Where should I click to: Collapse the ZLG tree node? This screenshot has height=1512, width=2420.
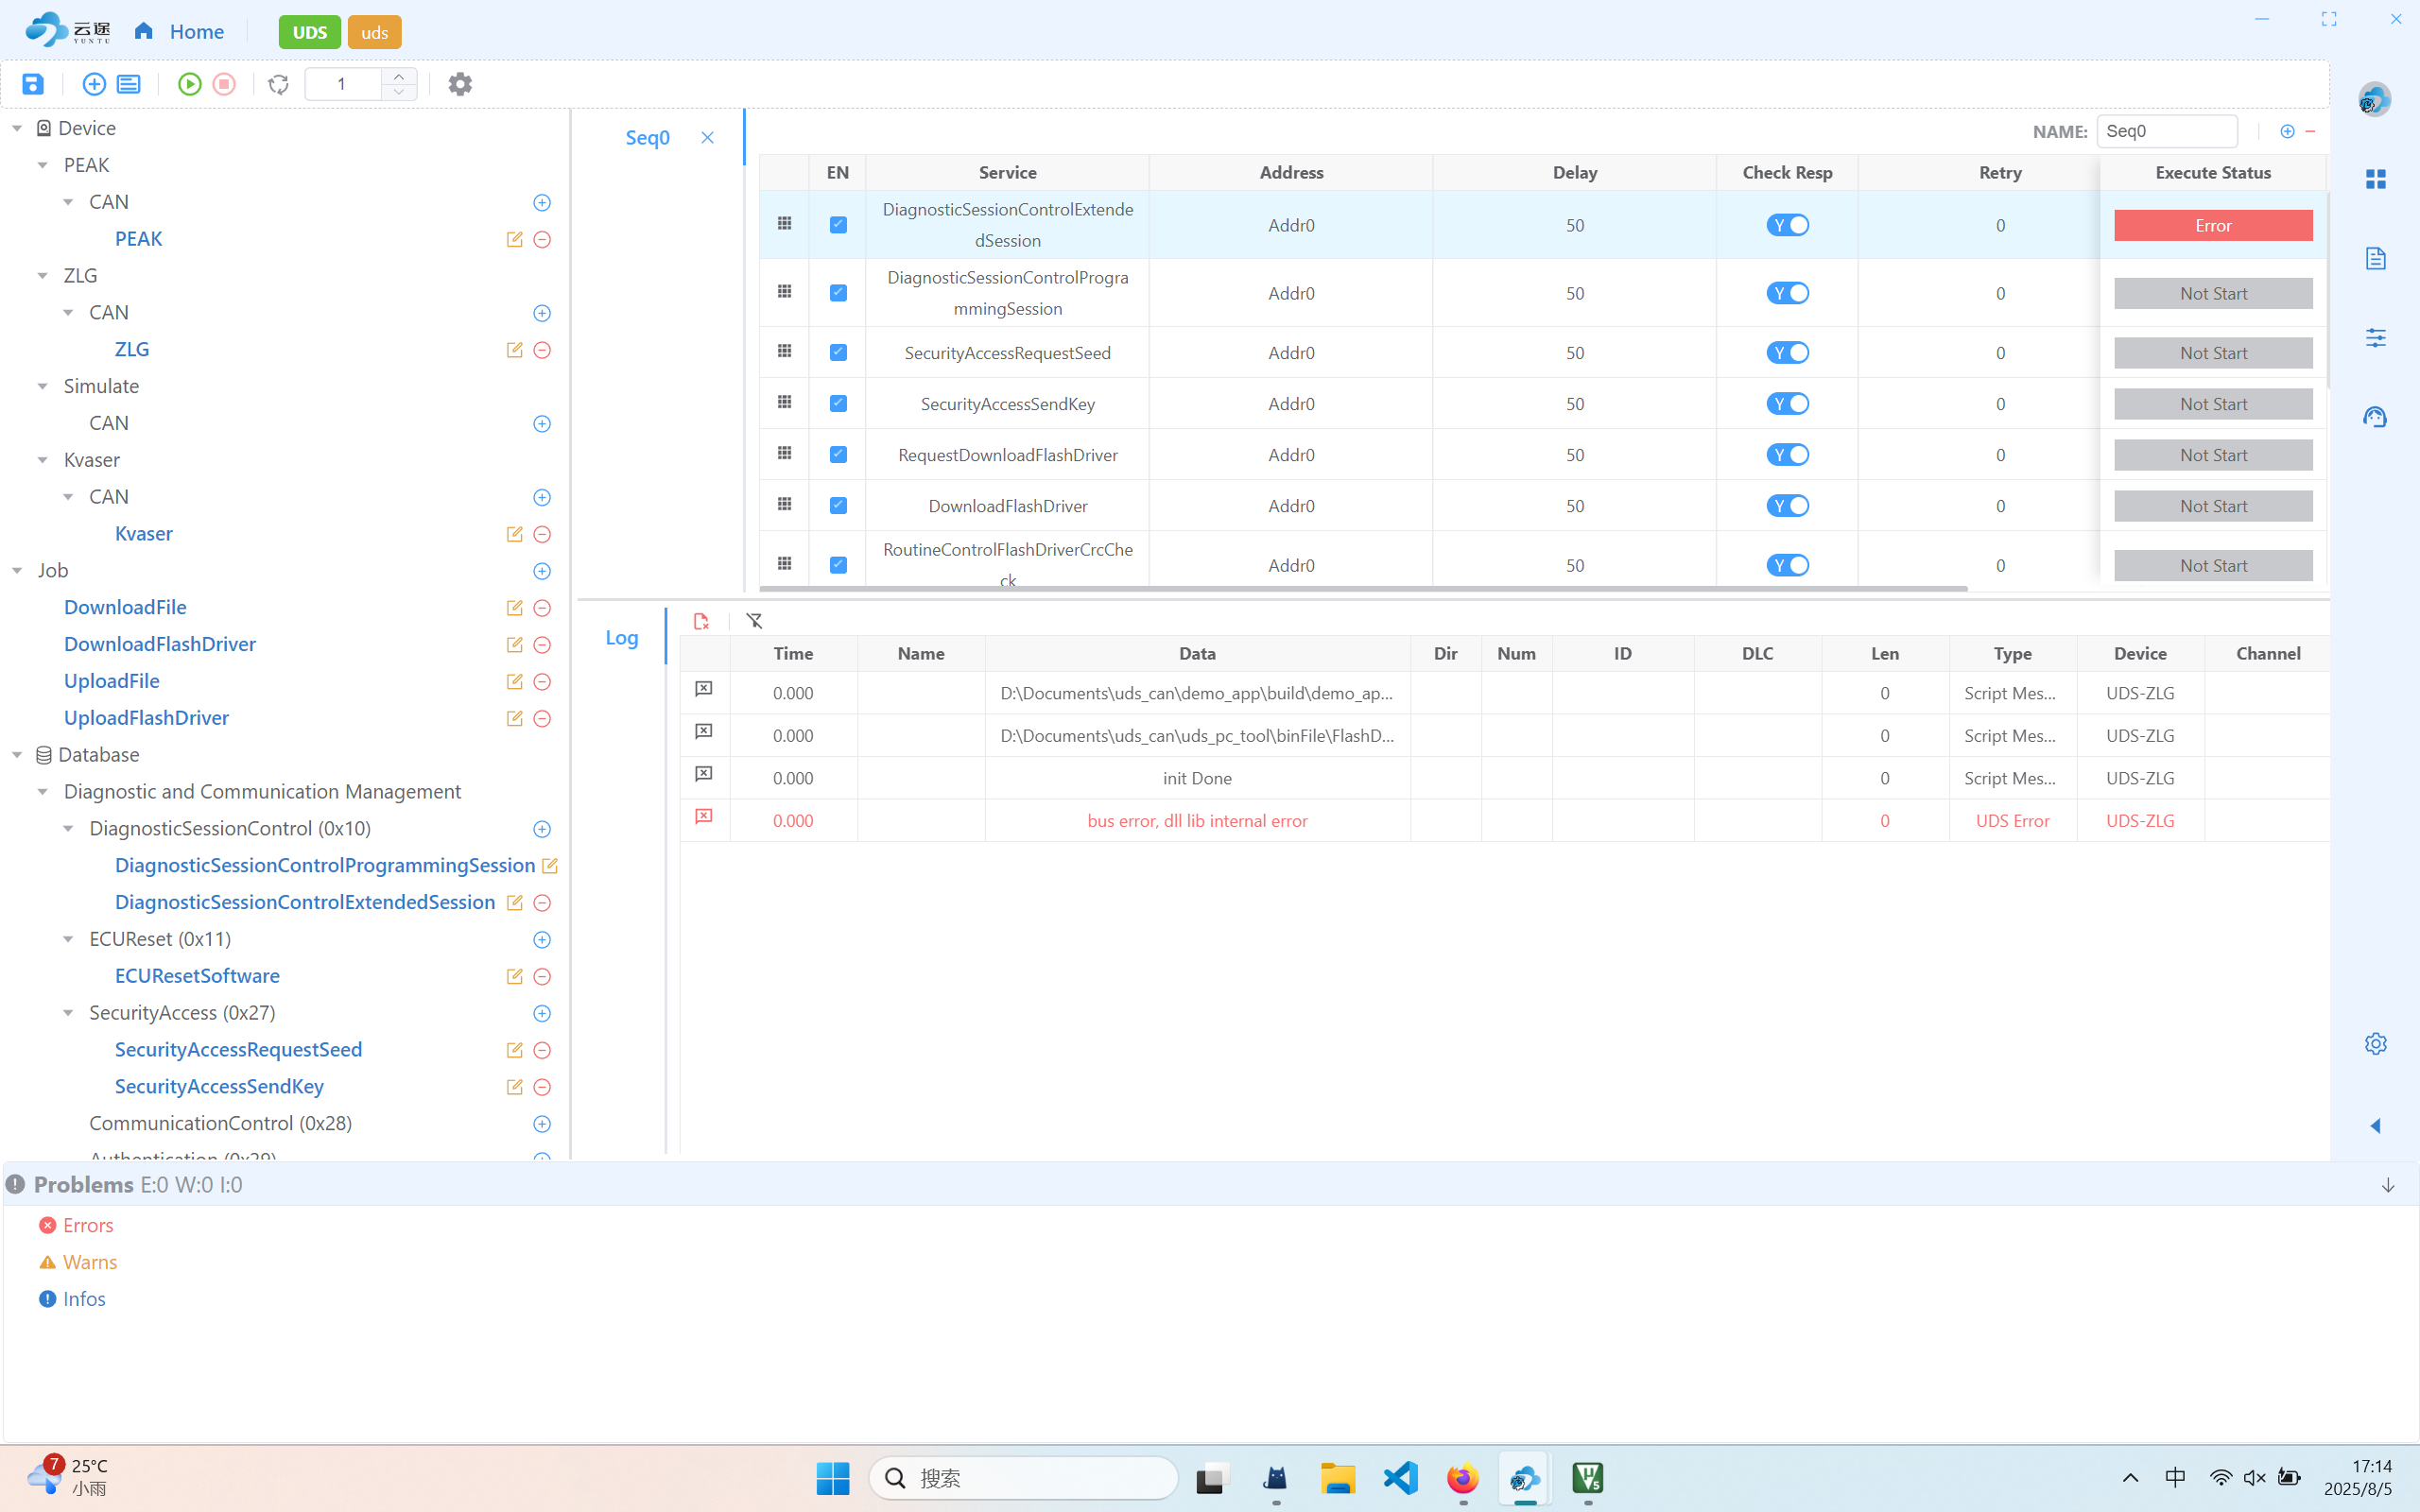[43, 276]
